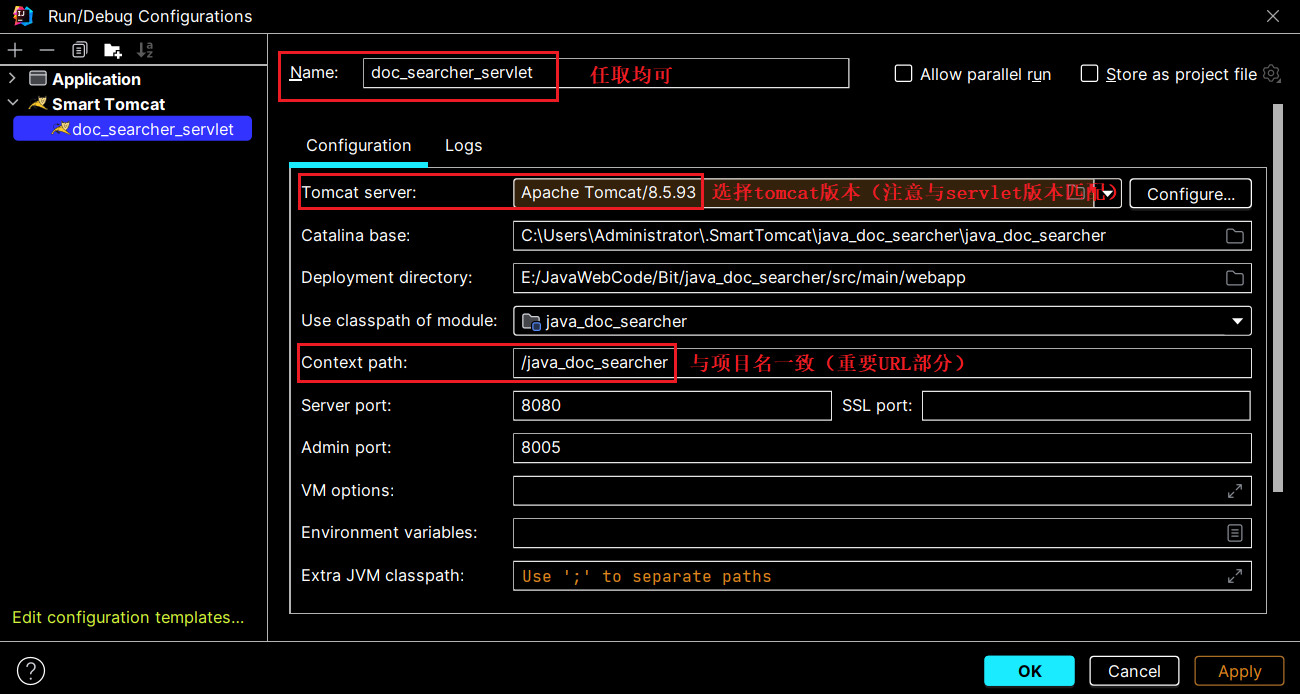Click the Smart Tomcat label

point(108,104)
